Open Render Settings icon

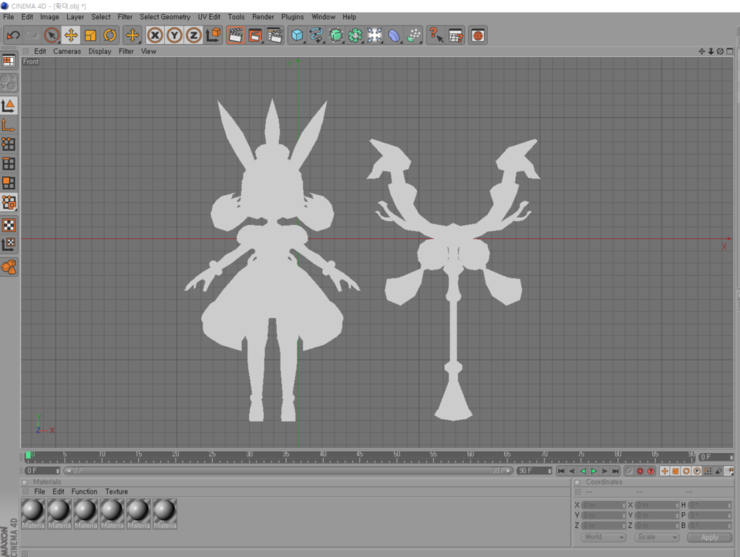pos(274,35)
